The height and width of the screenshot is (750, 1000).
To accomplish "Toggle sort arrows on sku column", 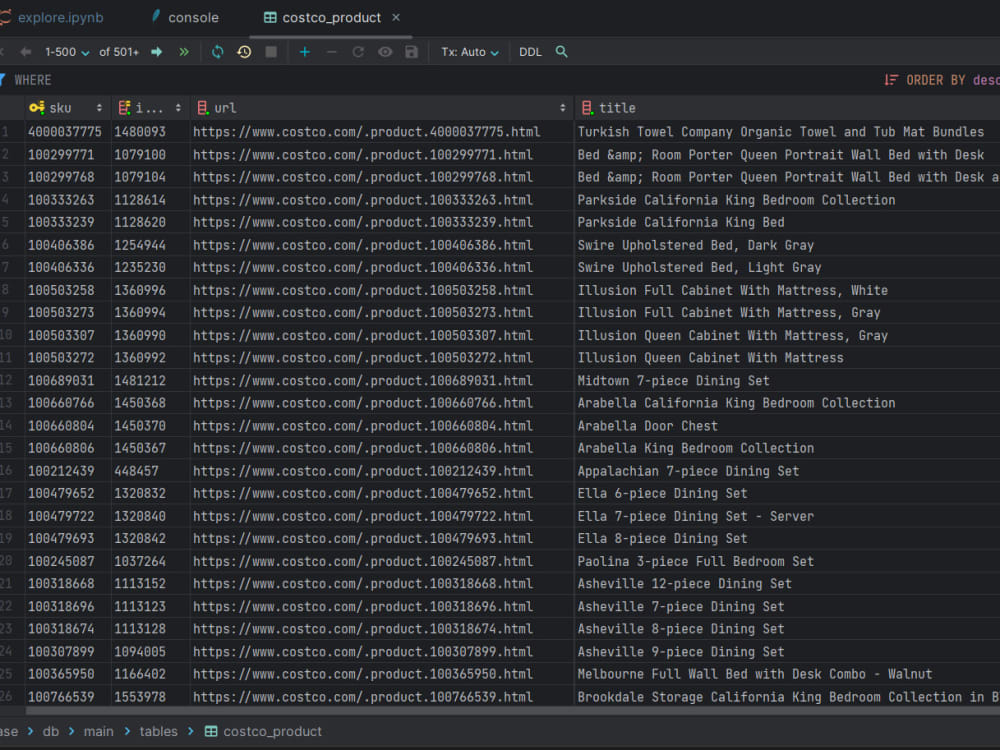I will coord(99,108).
